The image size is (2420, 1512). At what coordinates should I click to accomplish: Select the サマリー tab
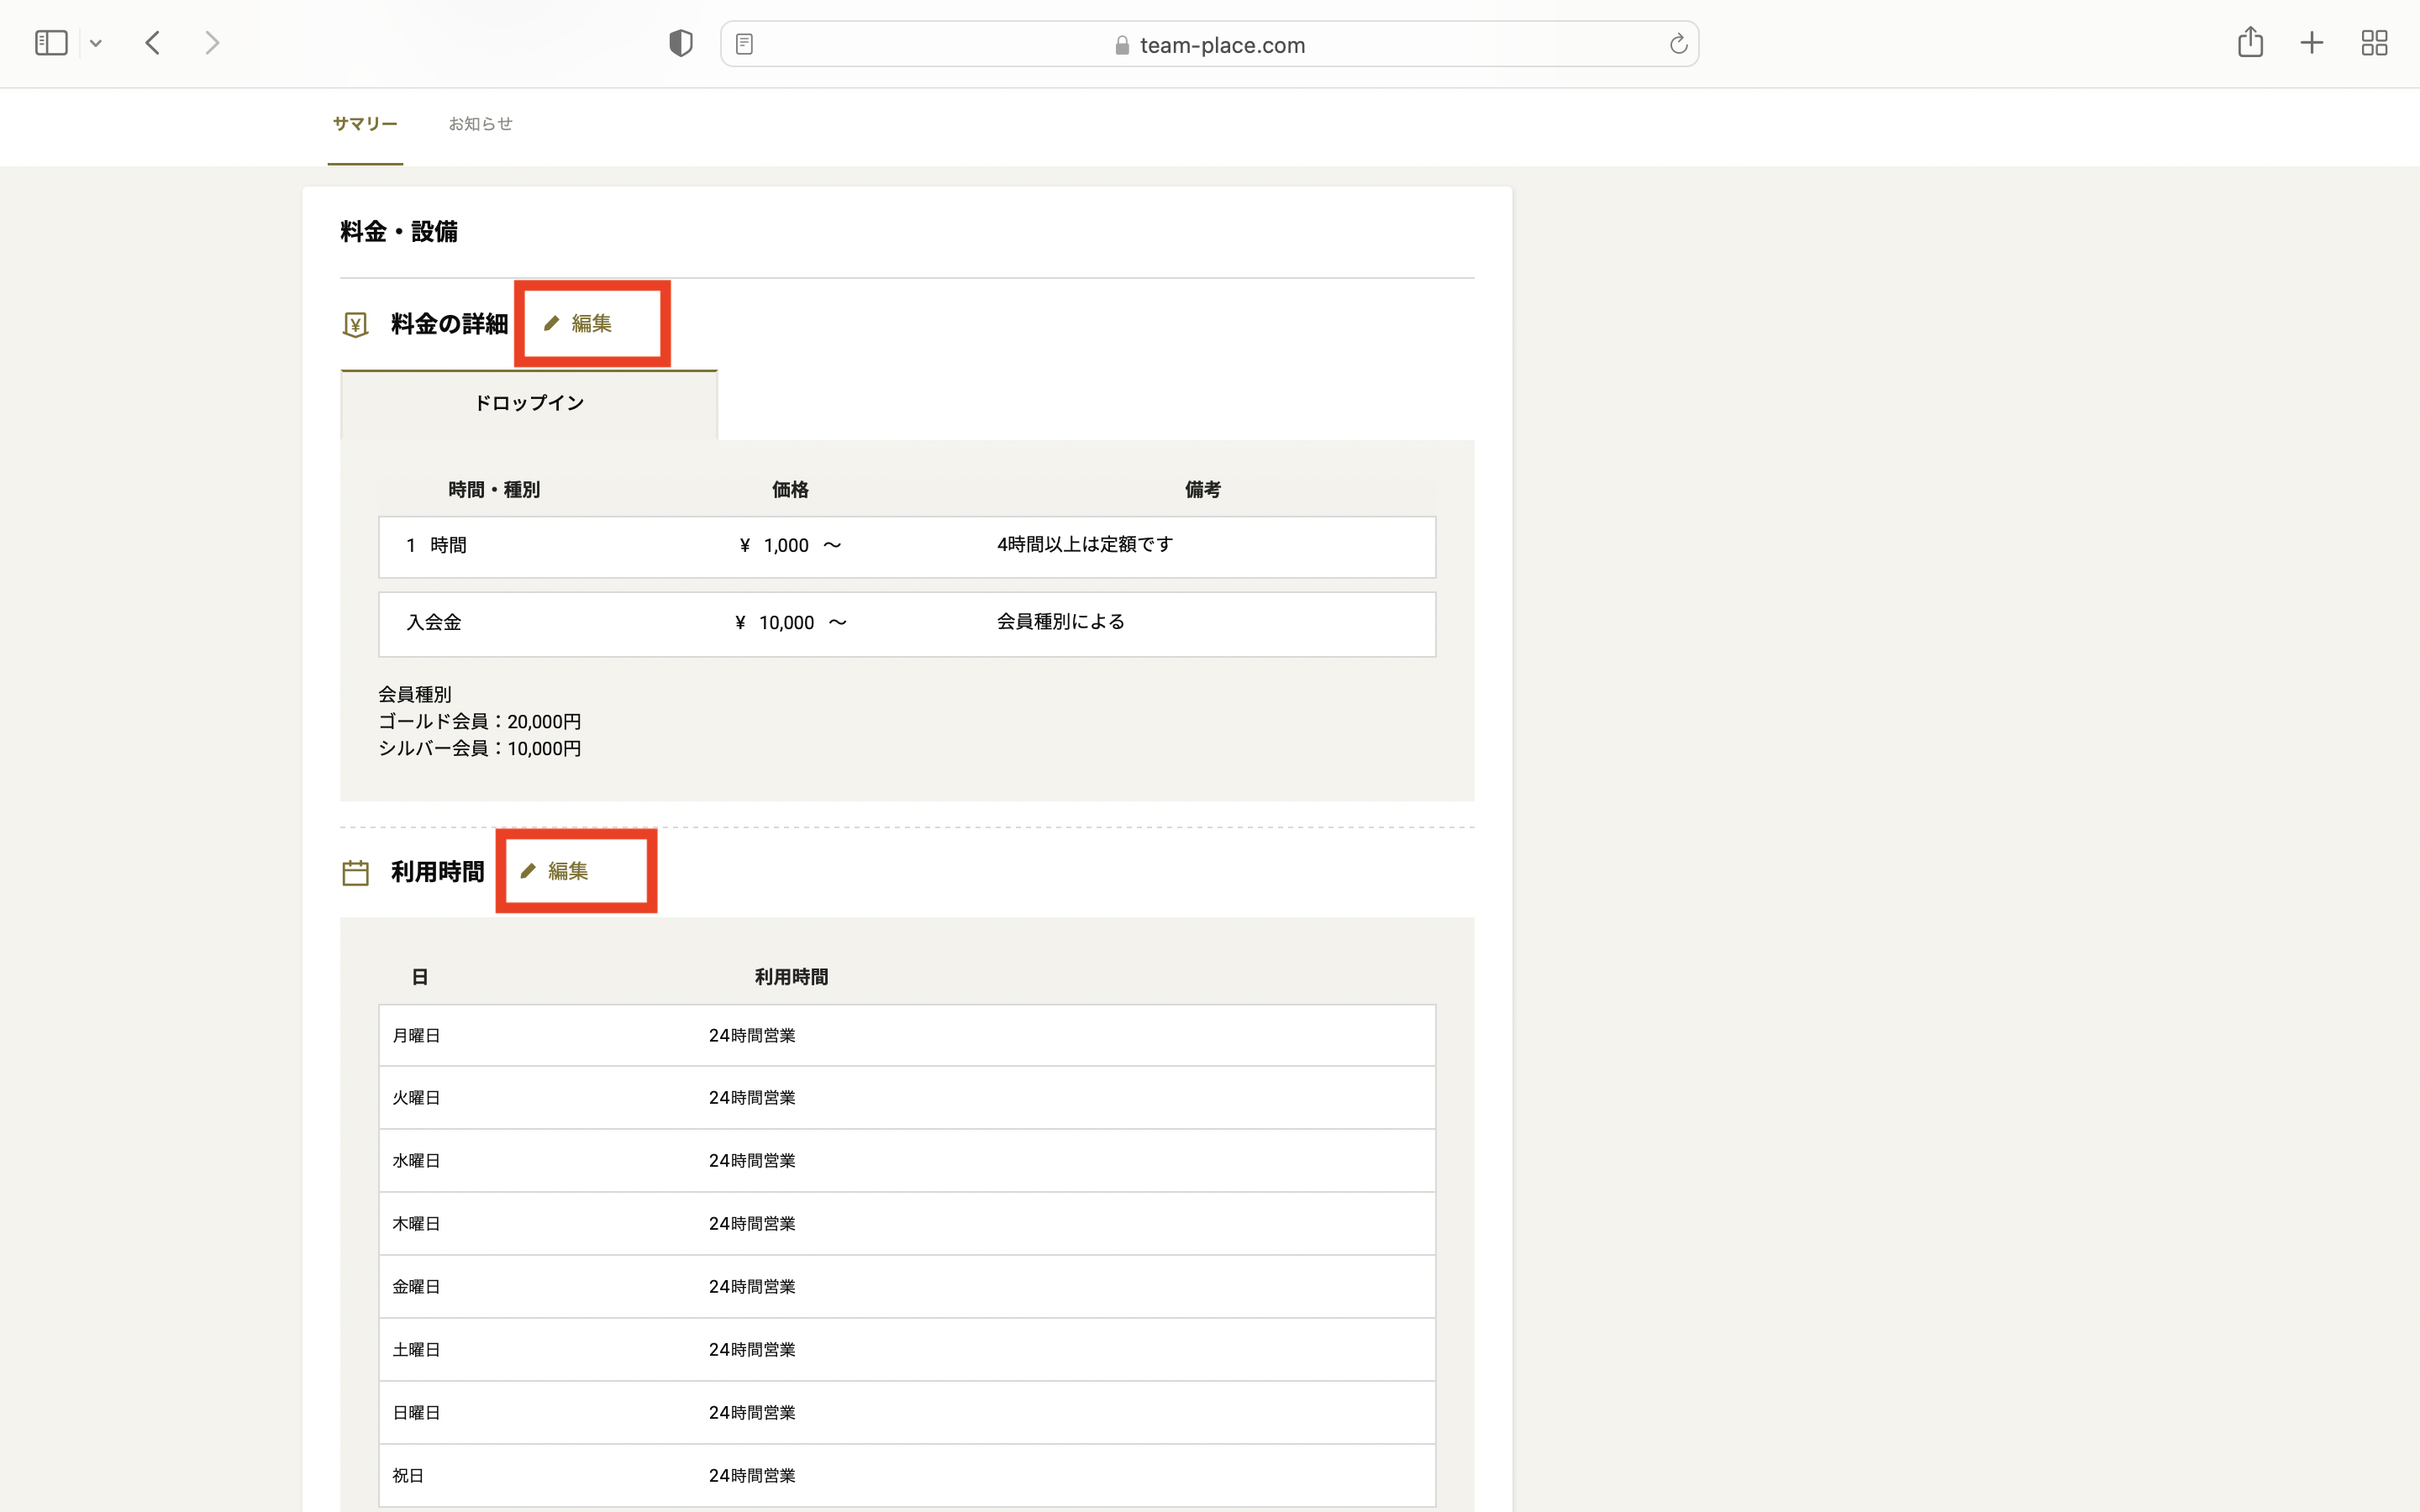(365, 124)
